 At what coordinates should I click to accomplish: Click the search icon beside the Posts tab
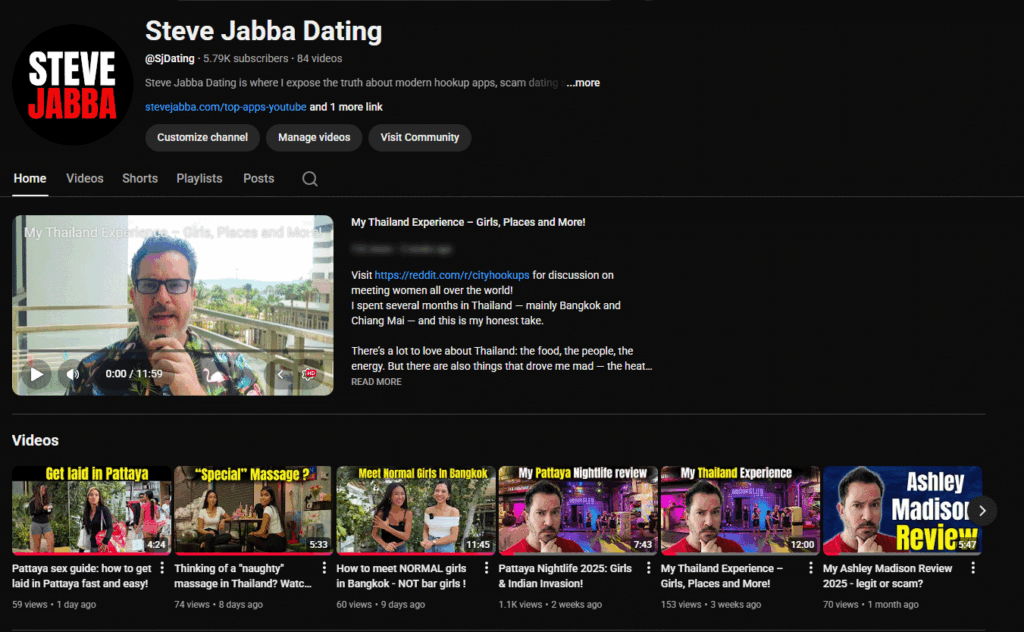pyautogui.click(x=309, y=178)
